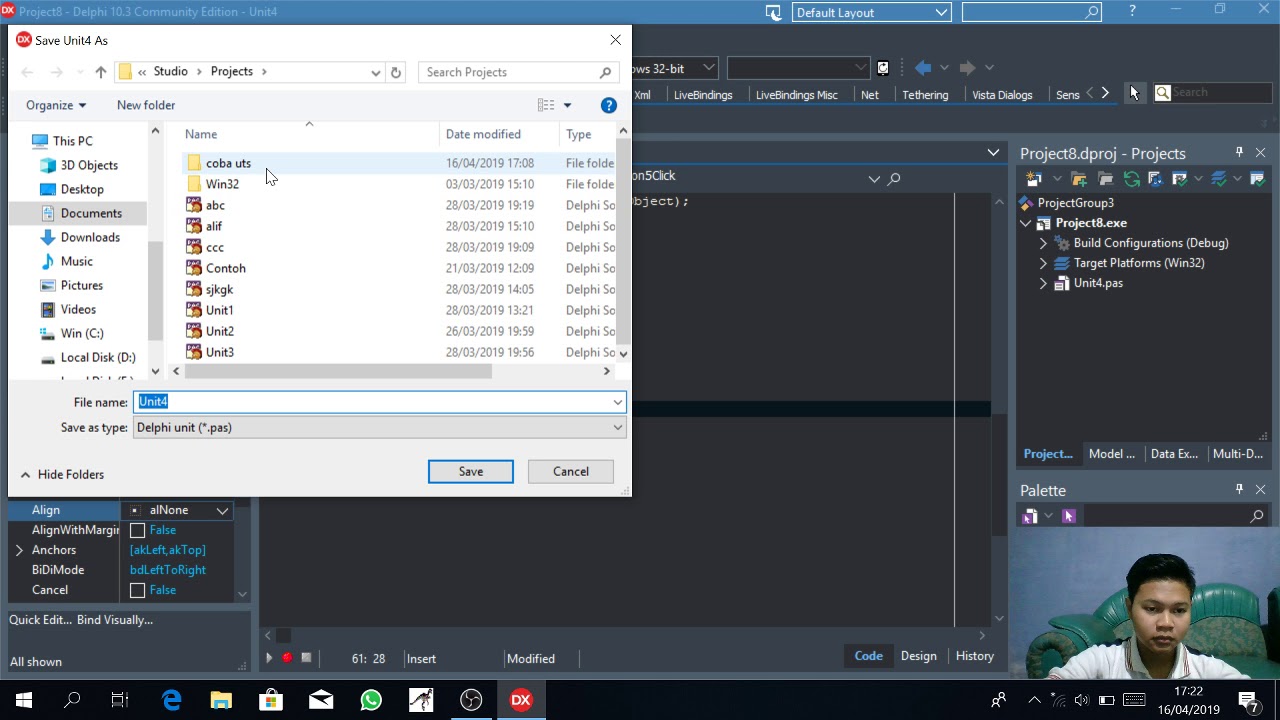Click green Sync refresh icon in Projects panel
Screen dimensions: 1280x720
1131,179
